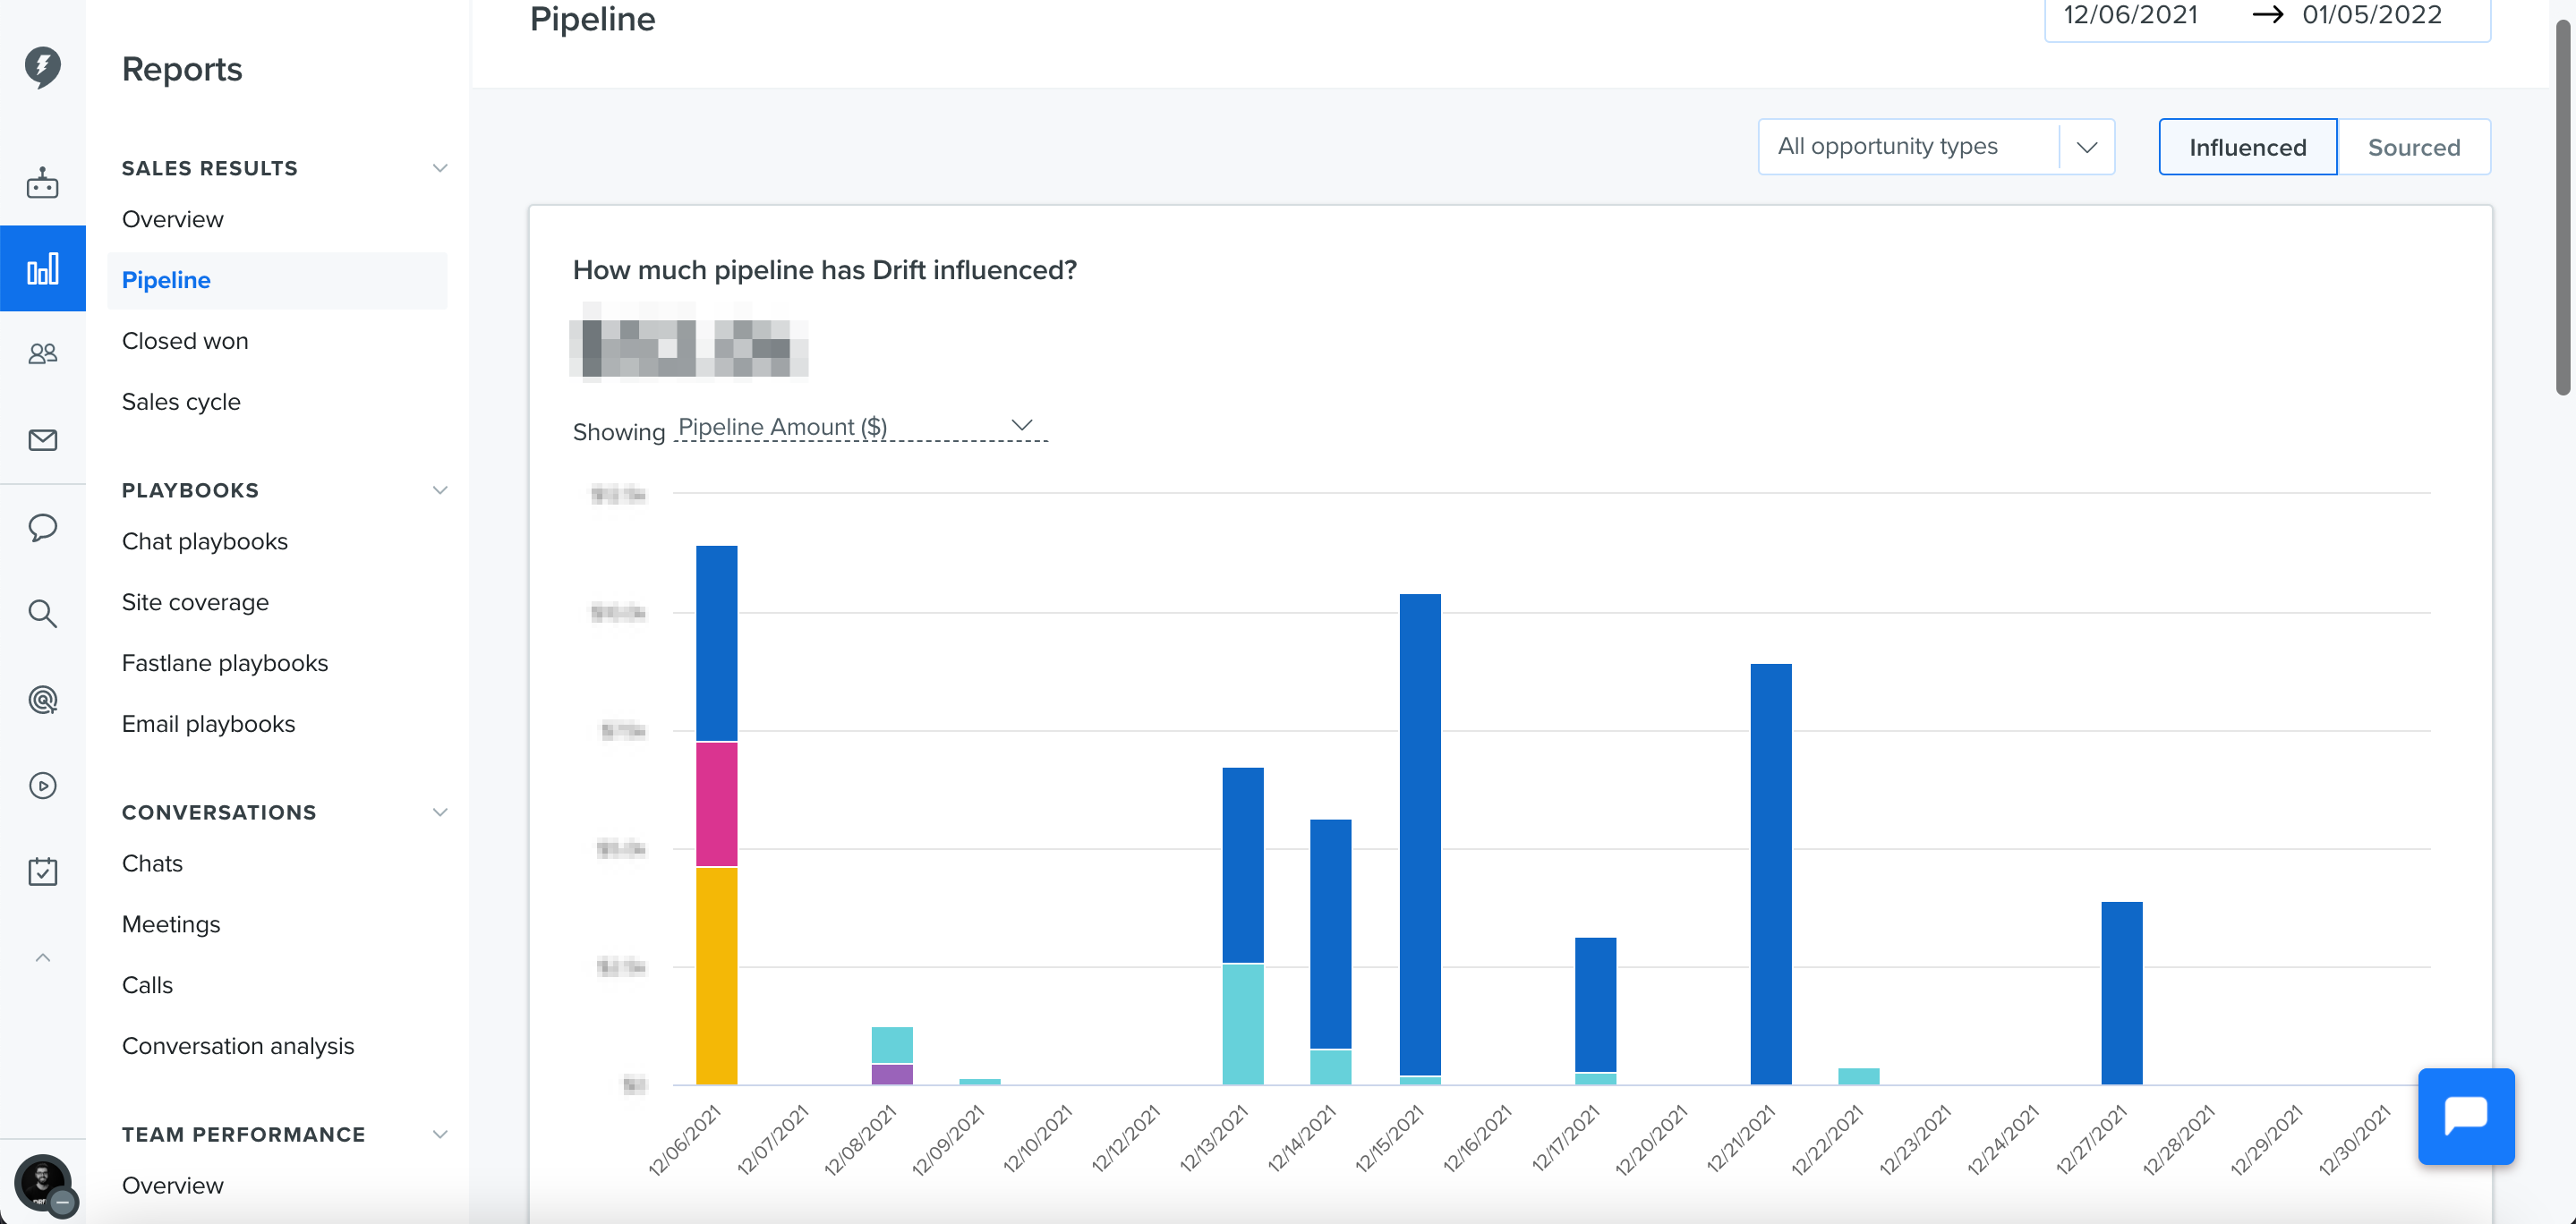Open the contacts people icon
2576x1224 pixels.
(43, 354)
